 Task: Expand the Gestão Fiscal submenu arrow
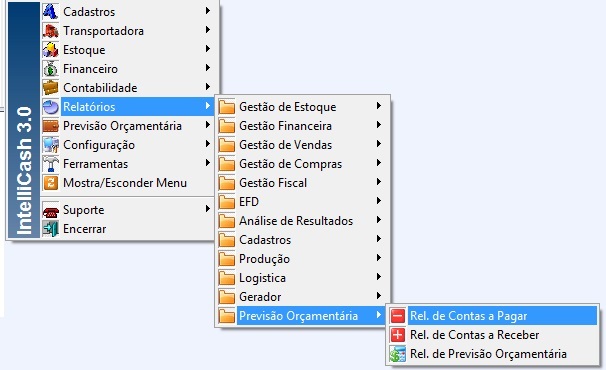[x=379, y=182]
